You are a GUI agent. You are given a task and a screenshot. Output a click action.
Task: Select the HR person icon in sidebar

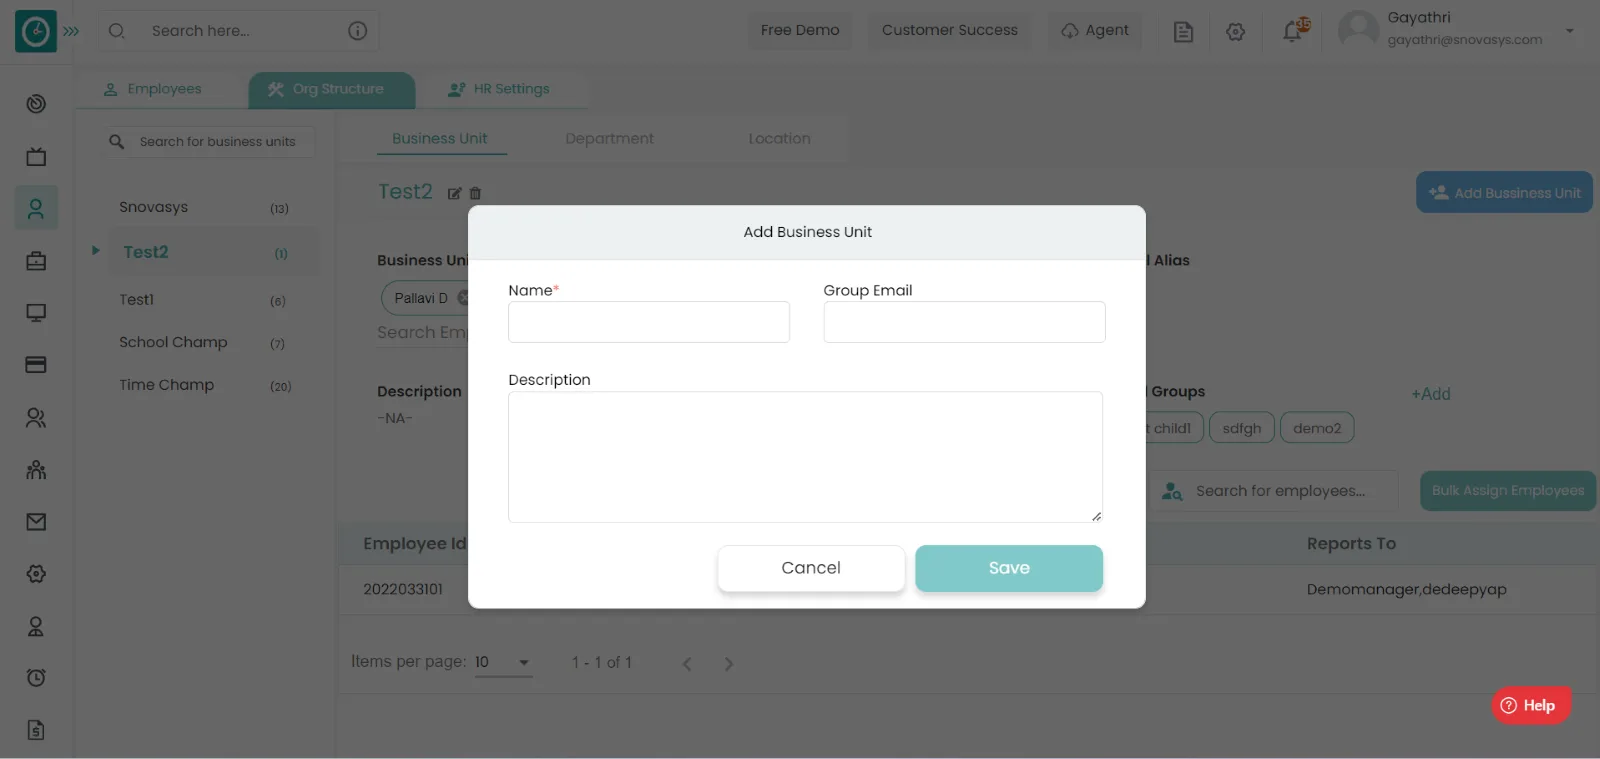[36, 208]
